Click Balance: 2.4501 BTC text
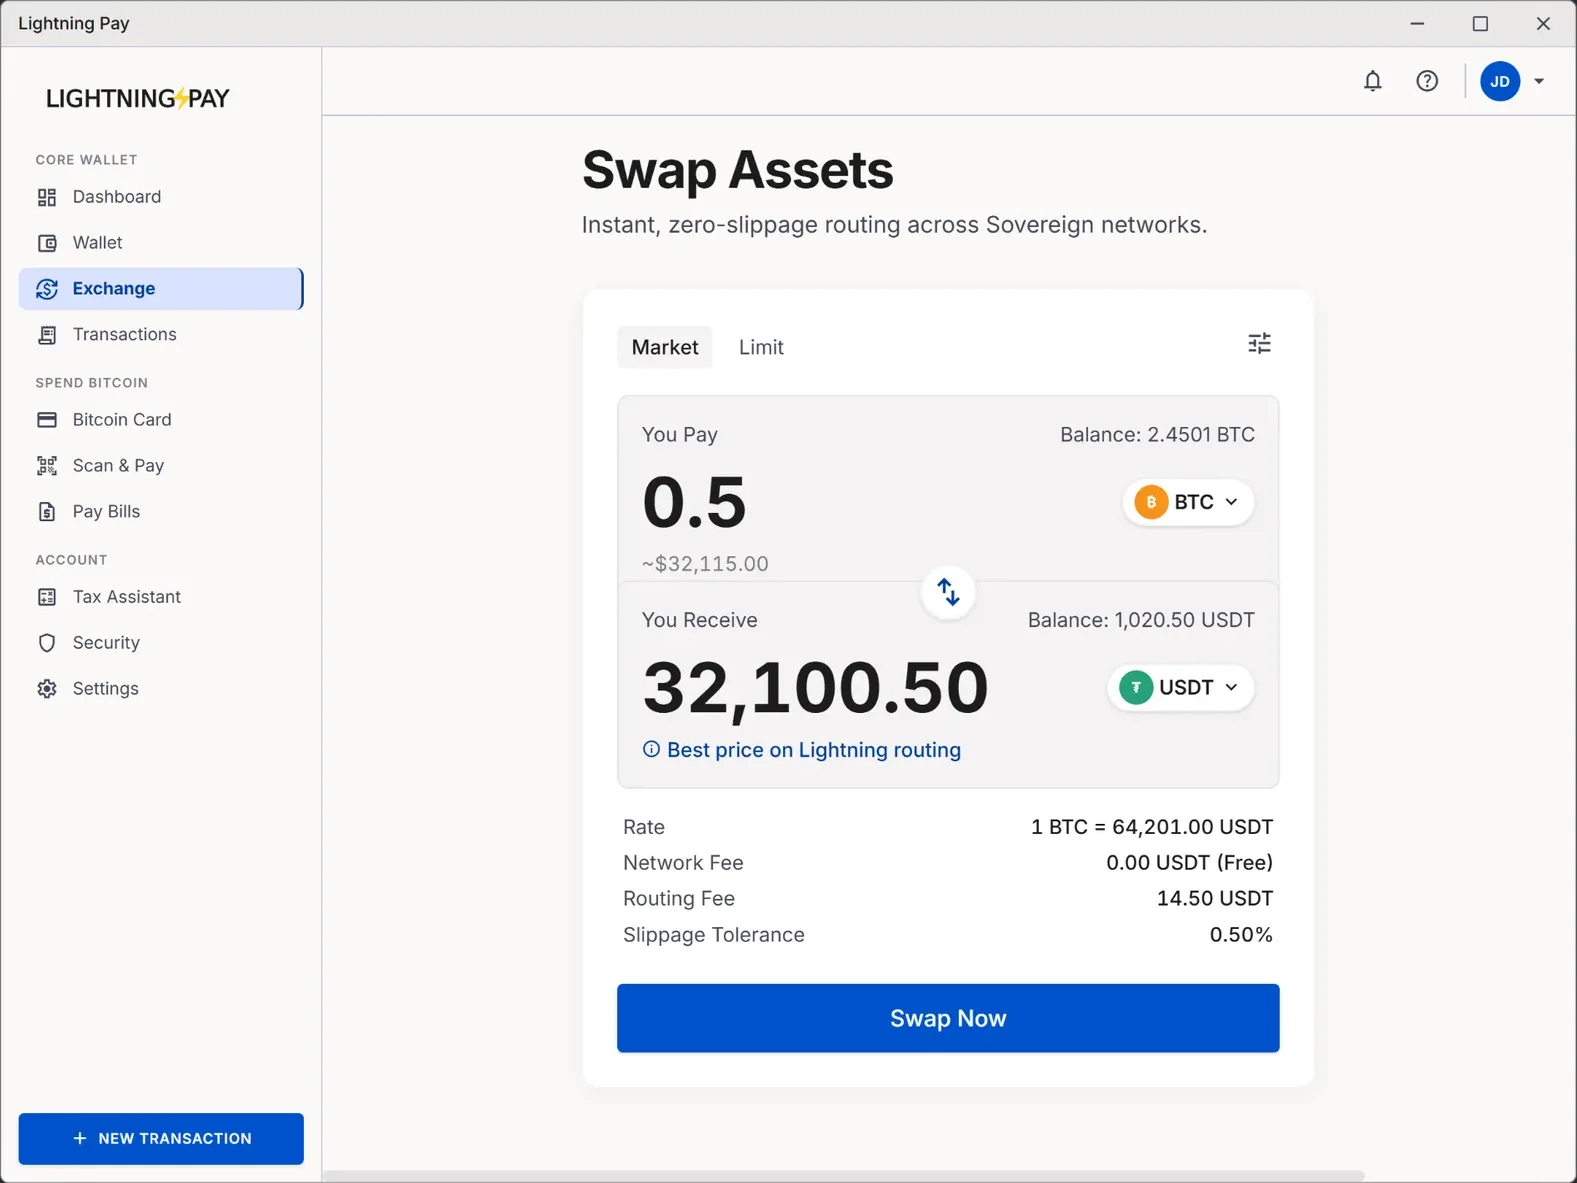This screenshot has width=1577, height=1183. tap(1157, 435)
